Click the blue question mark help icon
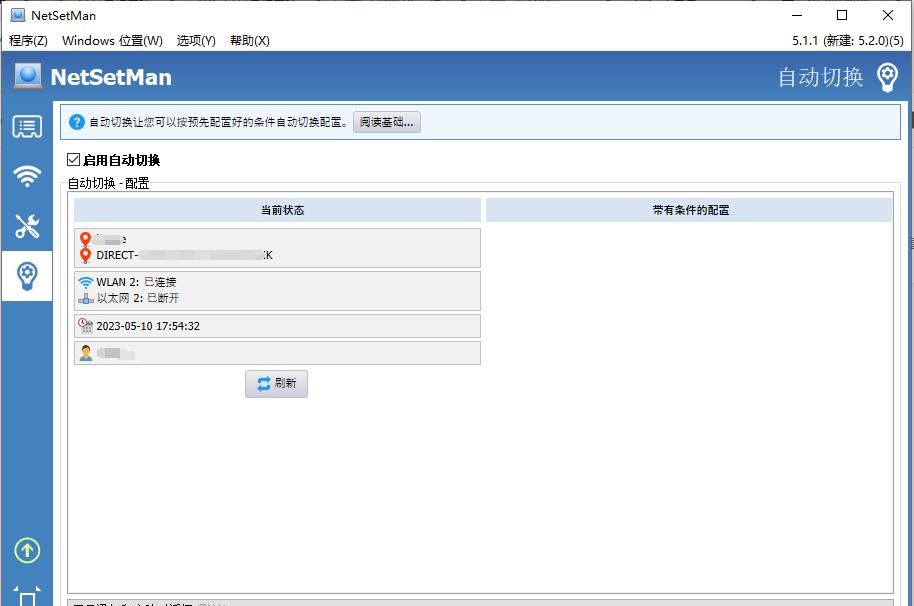Viewport: 914px width, 606px height. point(76,122)
